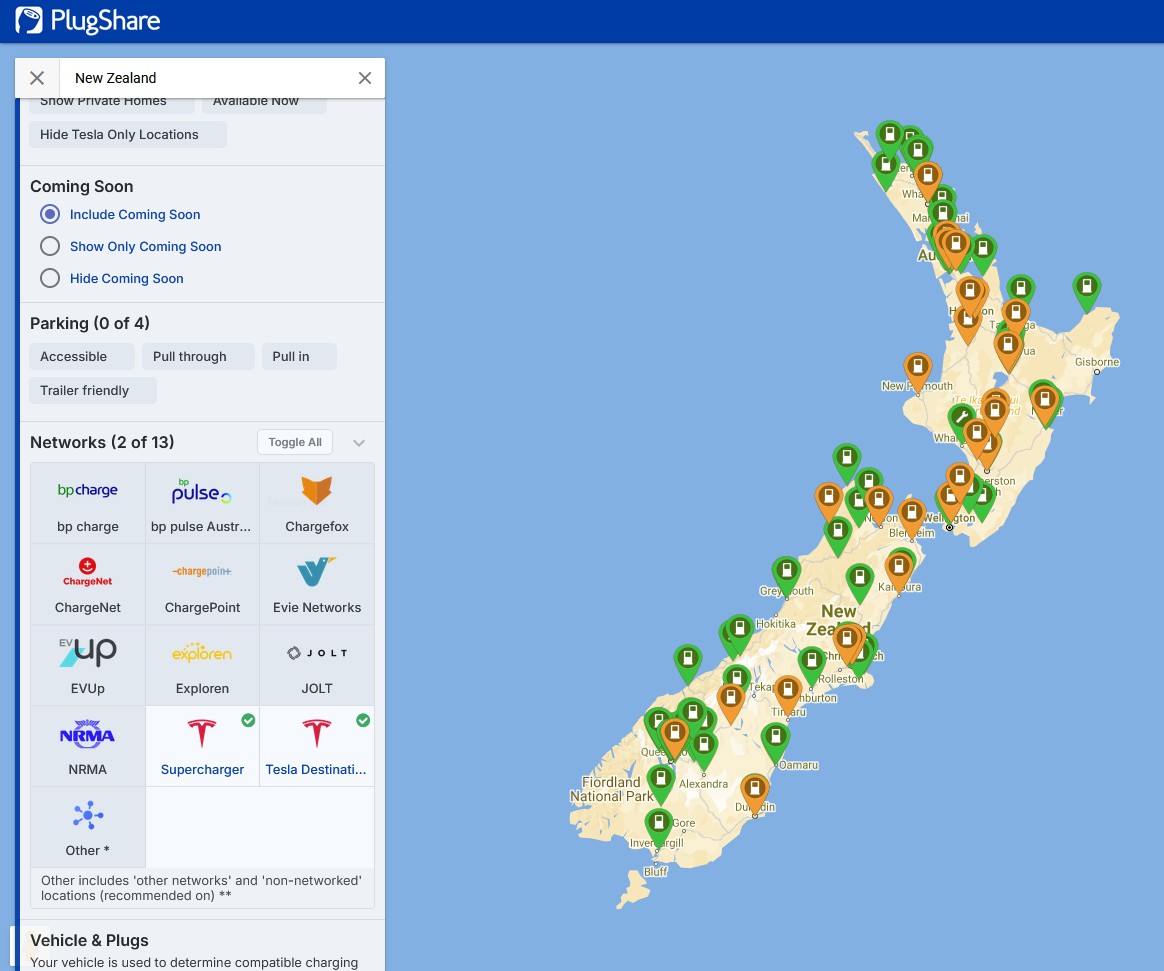Deselect the Supercharger network

click(202, 746)
